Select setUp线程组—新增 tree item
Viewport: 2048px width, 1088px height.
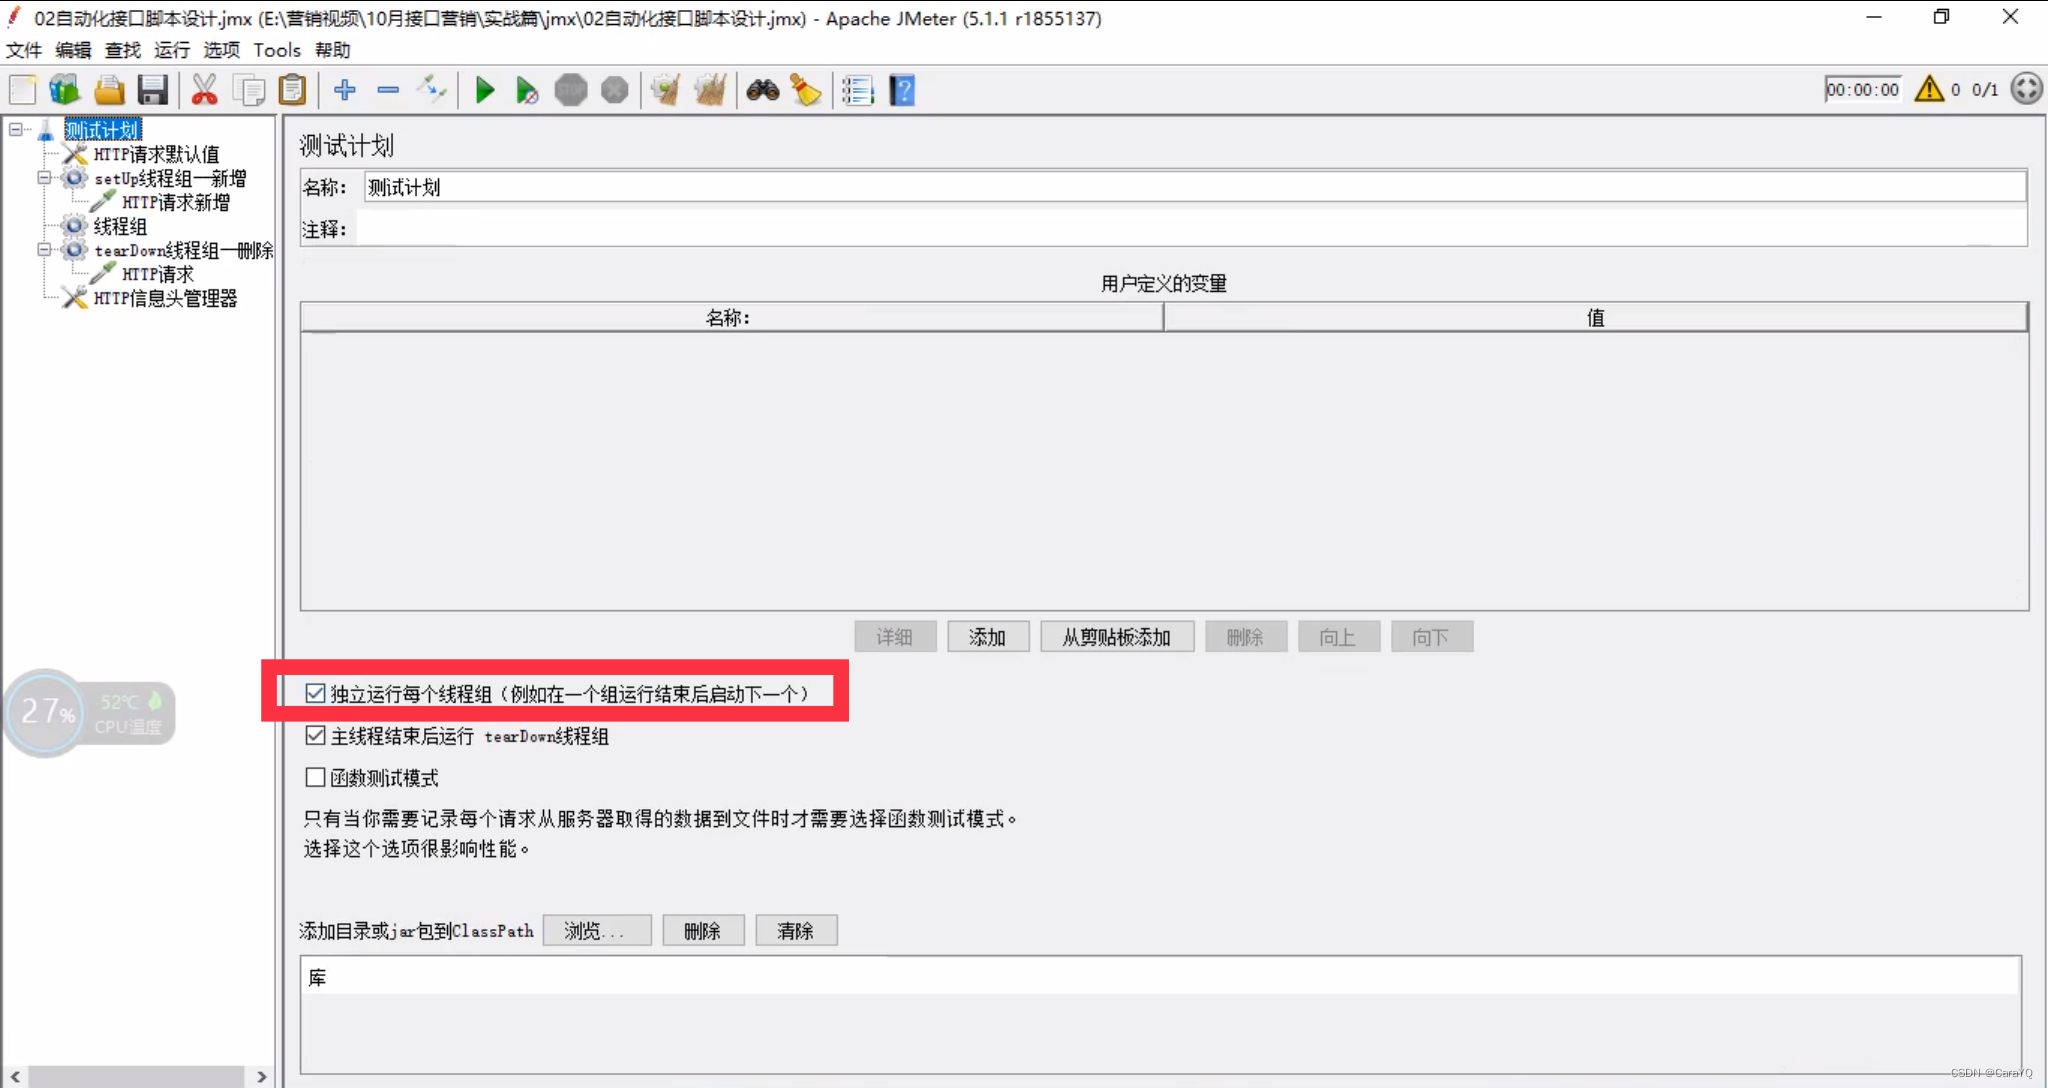170,178
